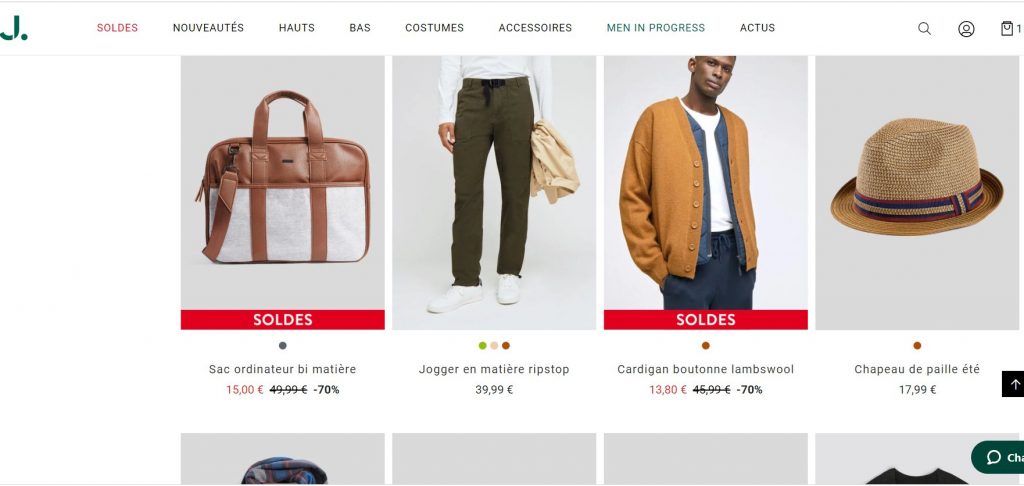Open the COSTUMES menu
The width and height of the screenshot is (1024, 486).
[x=434, y=28]
